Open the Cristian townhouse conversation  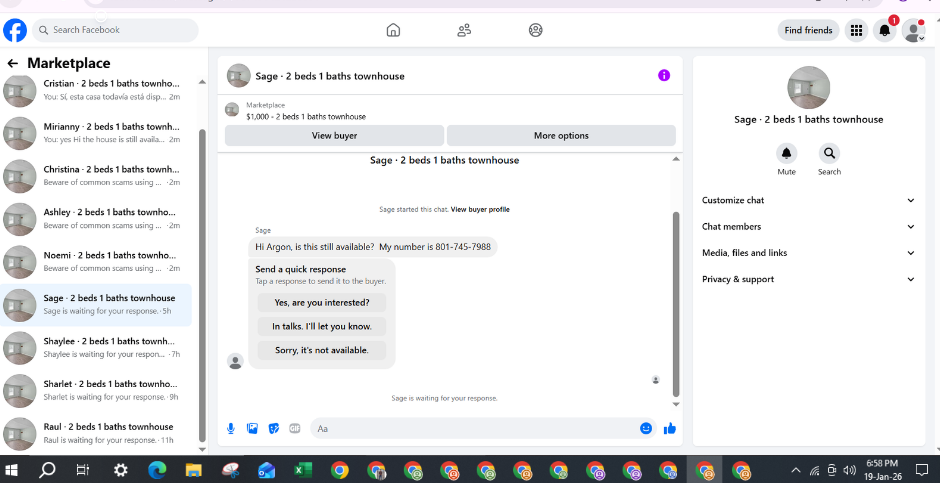(98, 90)
